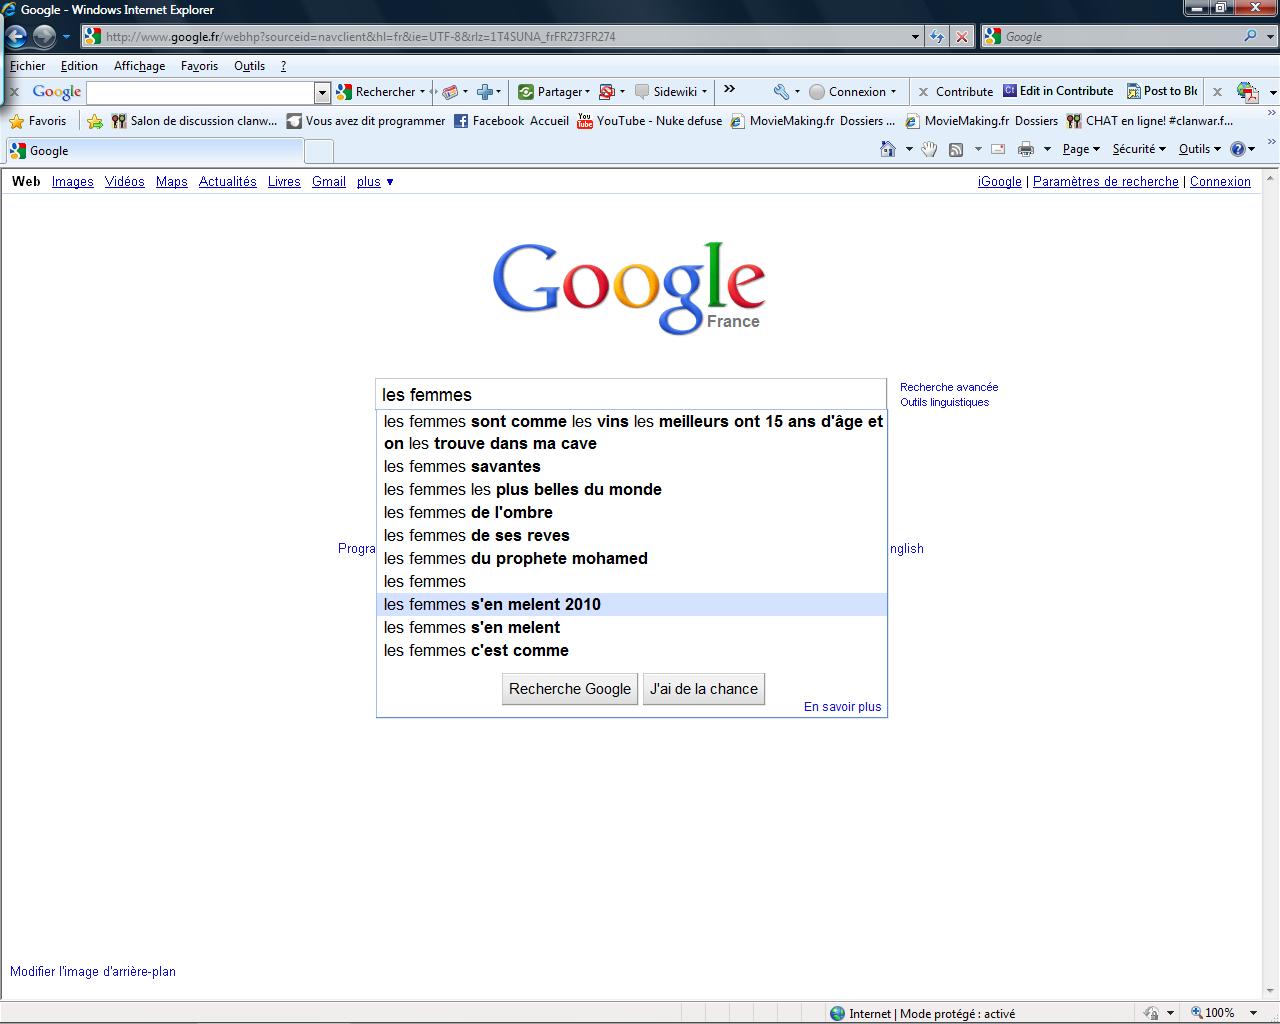Refresh the page using the refresh icon

click(x=937, y=37)
